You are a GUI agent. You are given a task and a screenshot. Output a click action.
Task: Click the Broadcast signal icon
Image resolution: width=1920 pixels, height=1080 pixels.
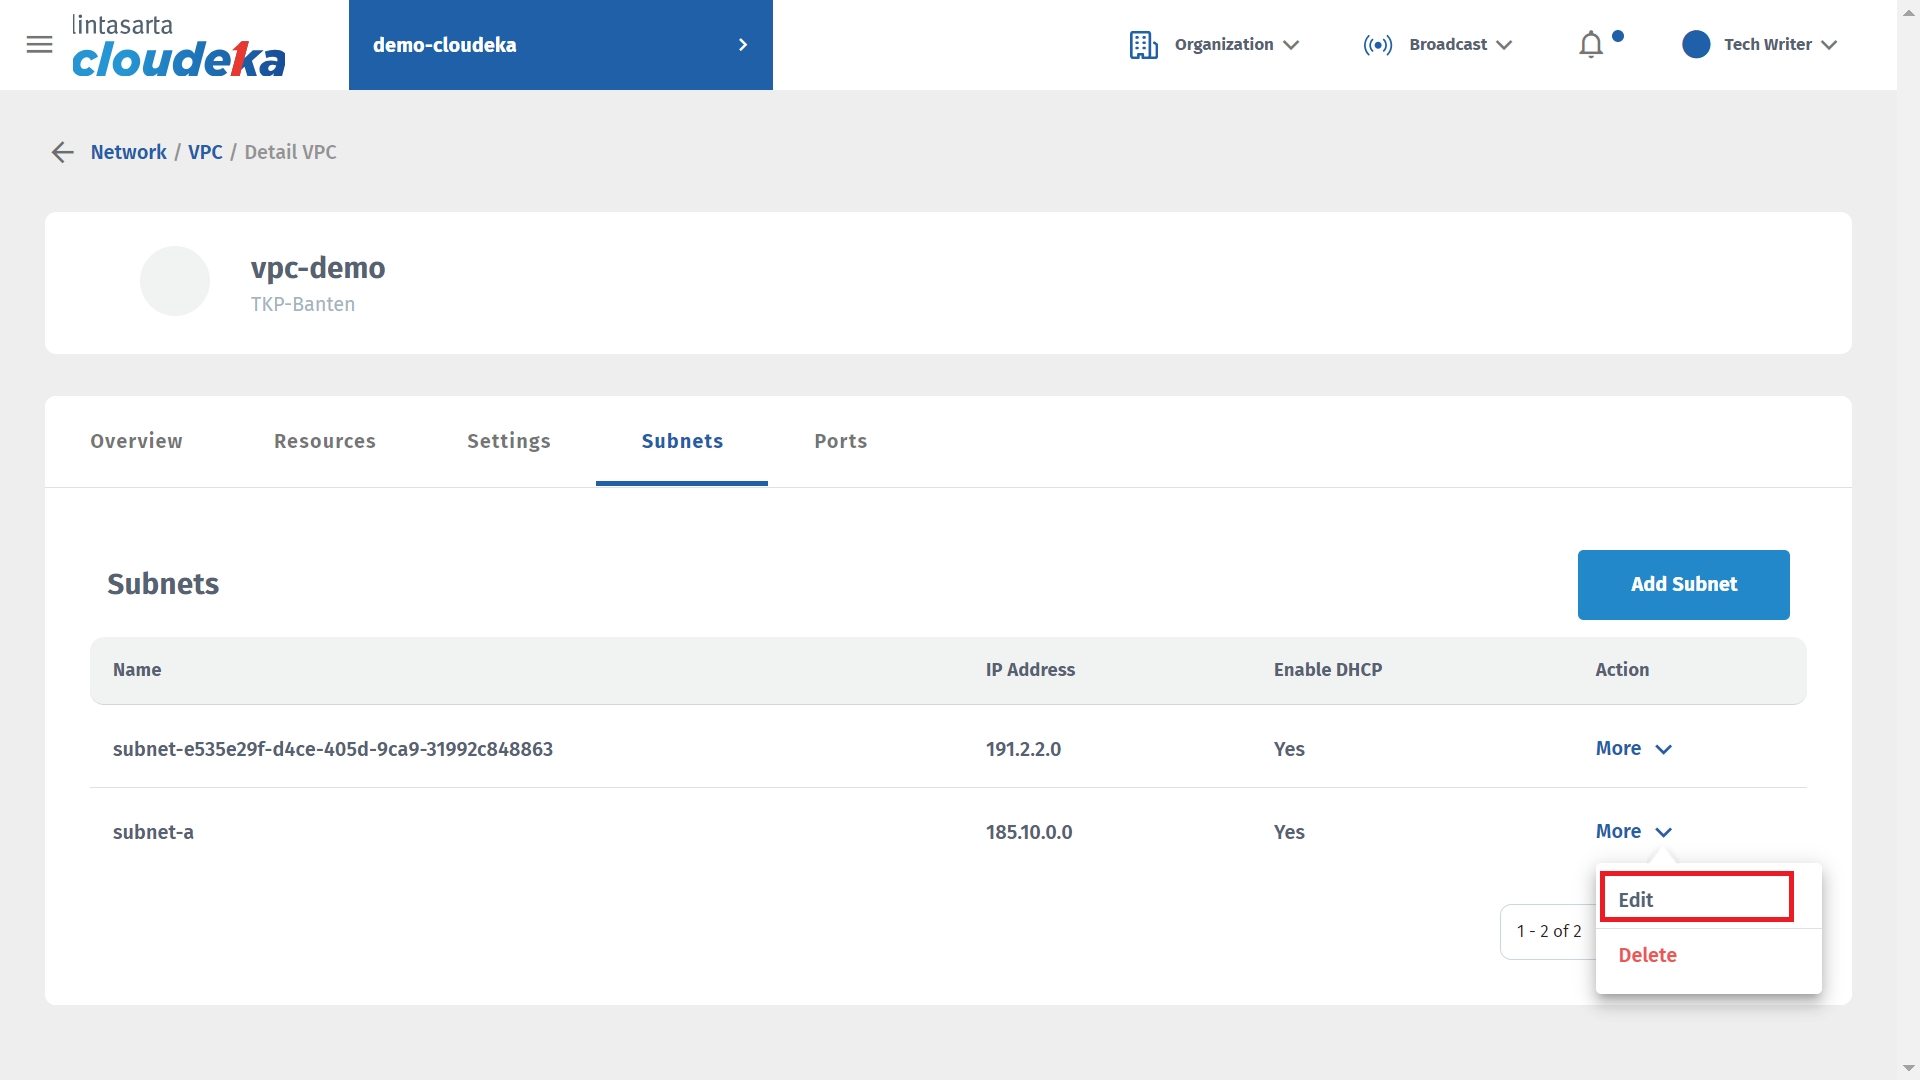[x=1377, y=45]
